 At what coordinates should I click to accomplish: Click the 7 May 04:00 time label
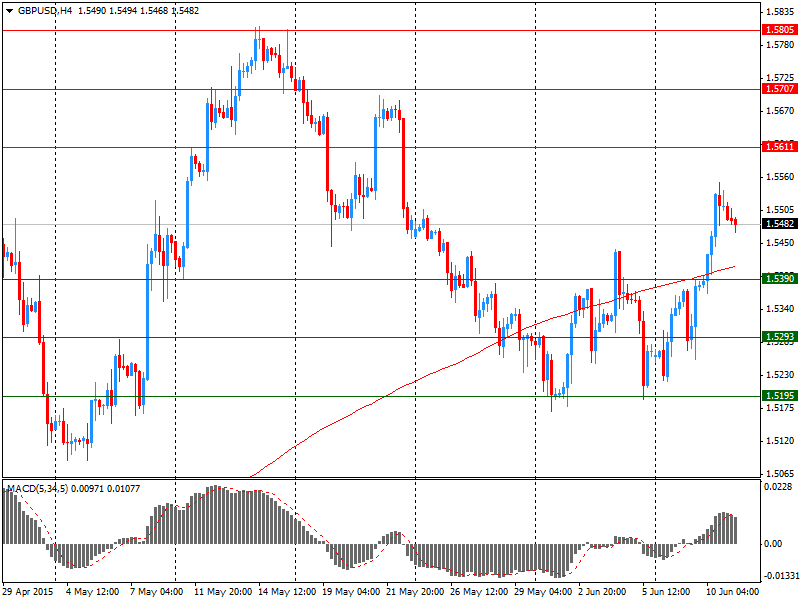point(157,592)
